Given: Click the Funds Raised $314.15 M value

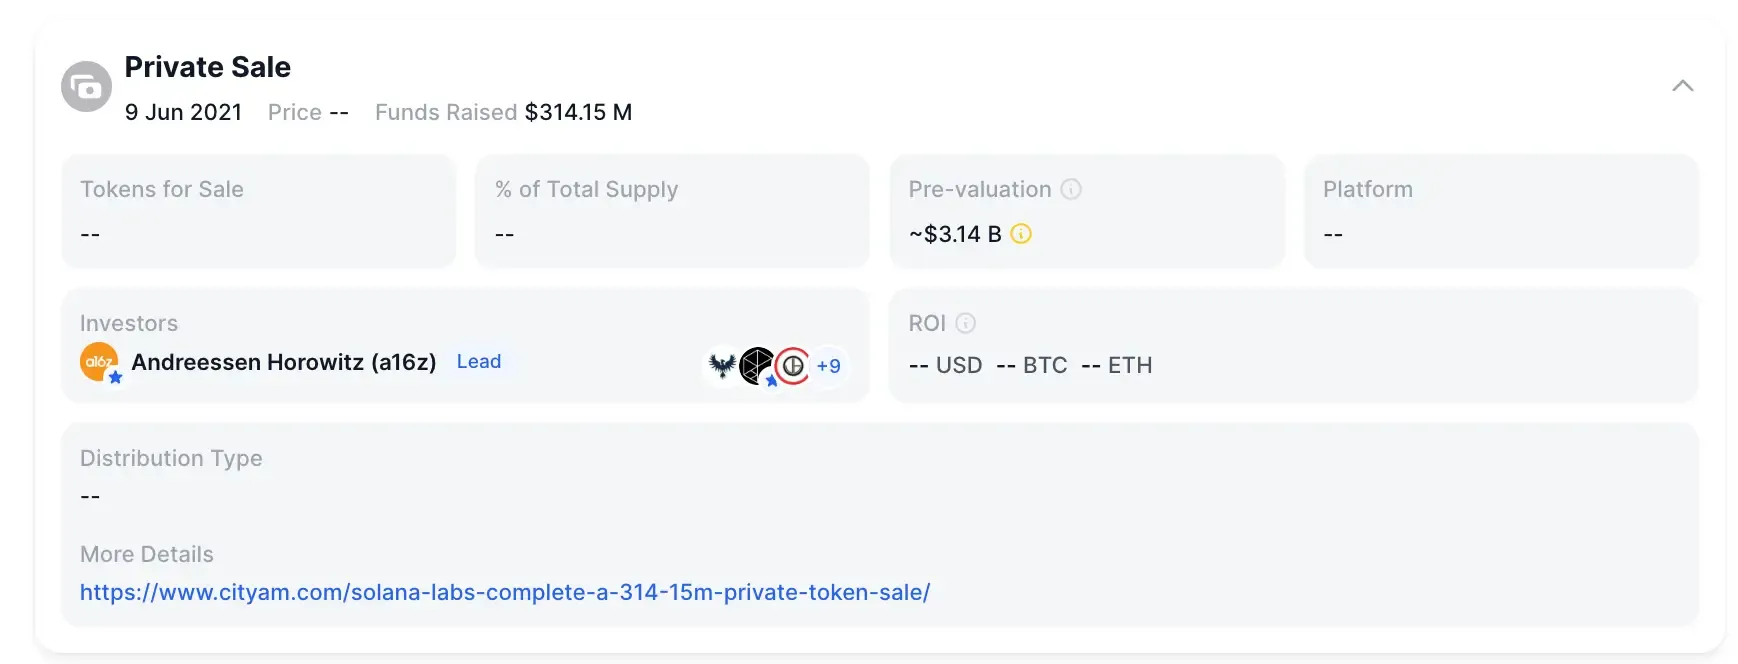Looking at the screenshot, I should point(578,112).
